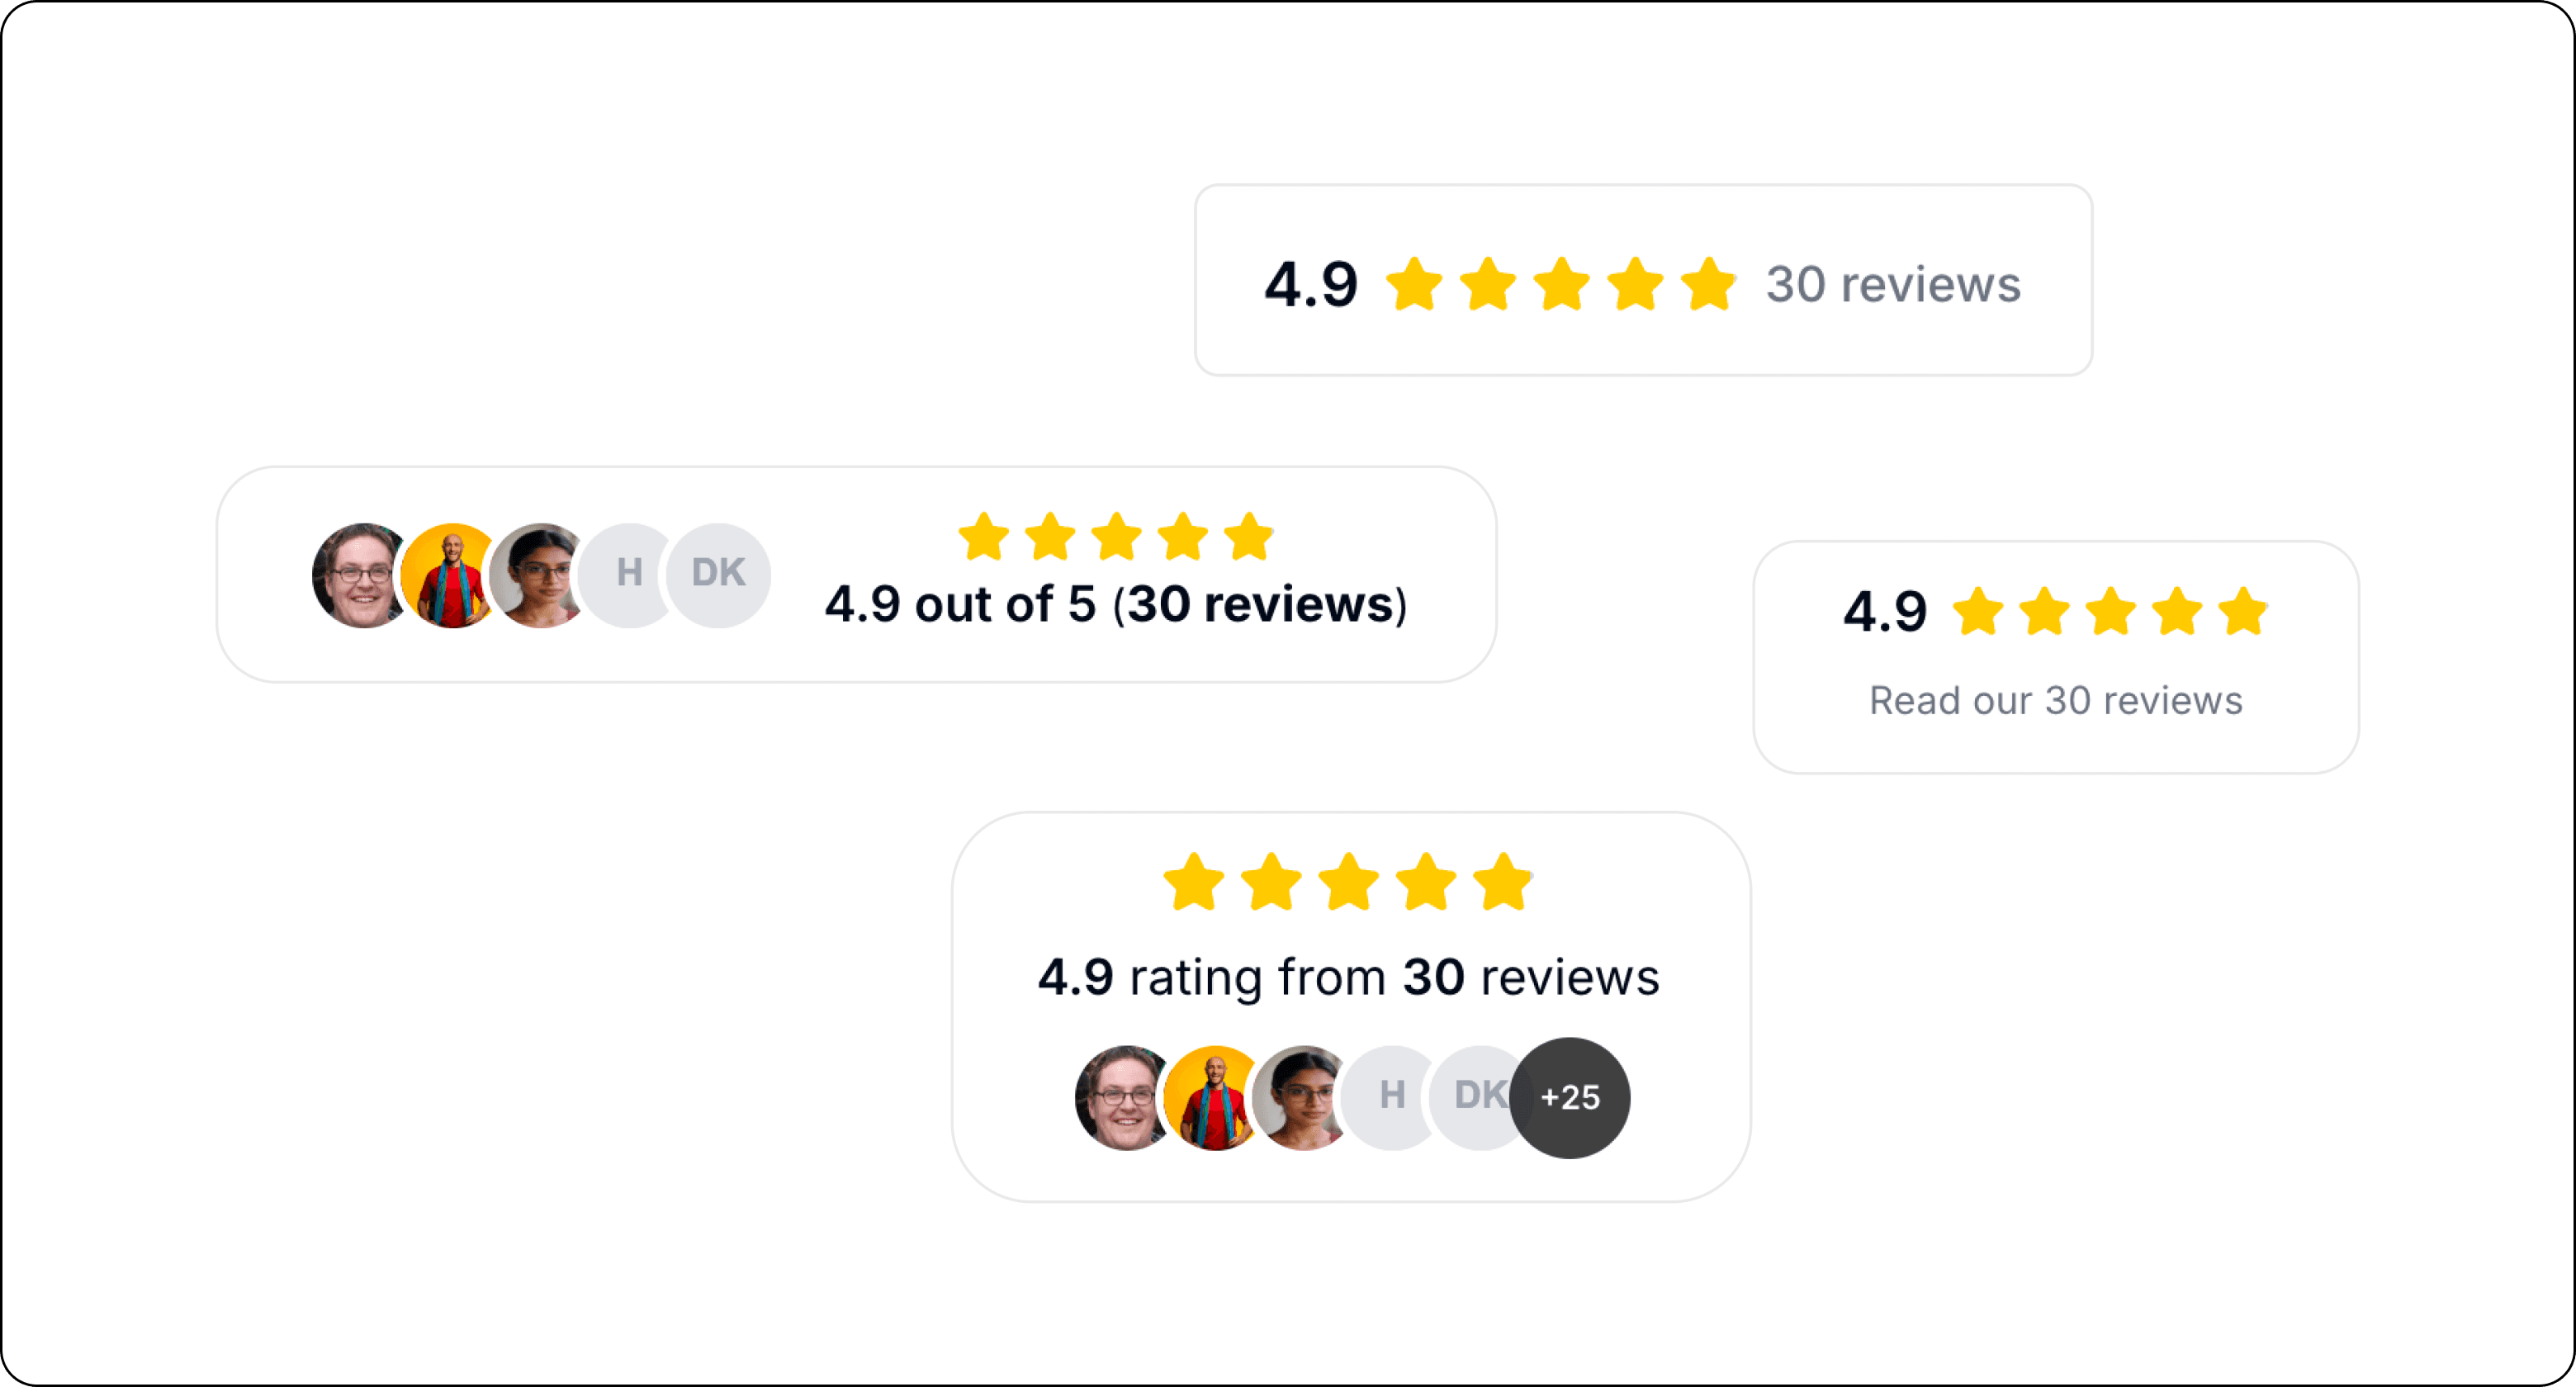Click the '4.9' score in the right-side badge
This screenshot has width=2576, height=1387.
coord(1884,612)
